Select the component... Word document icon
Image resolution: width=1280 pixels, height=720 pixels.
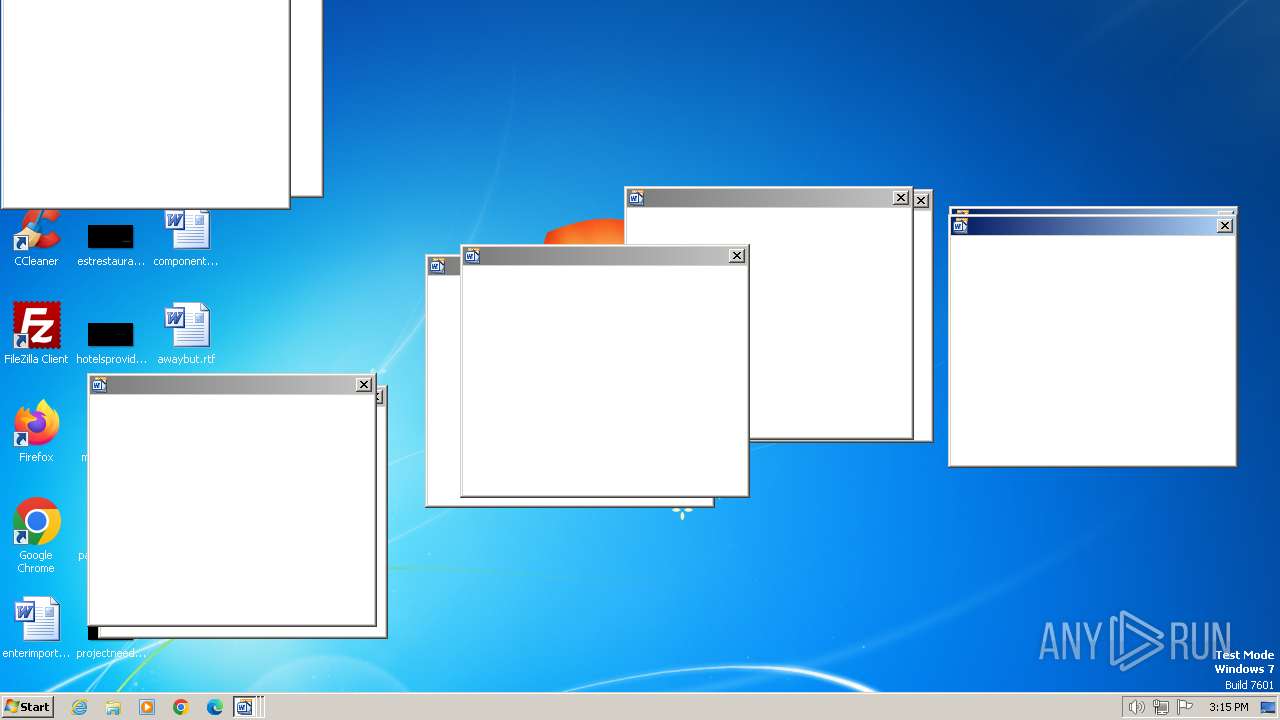(186, 240)
